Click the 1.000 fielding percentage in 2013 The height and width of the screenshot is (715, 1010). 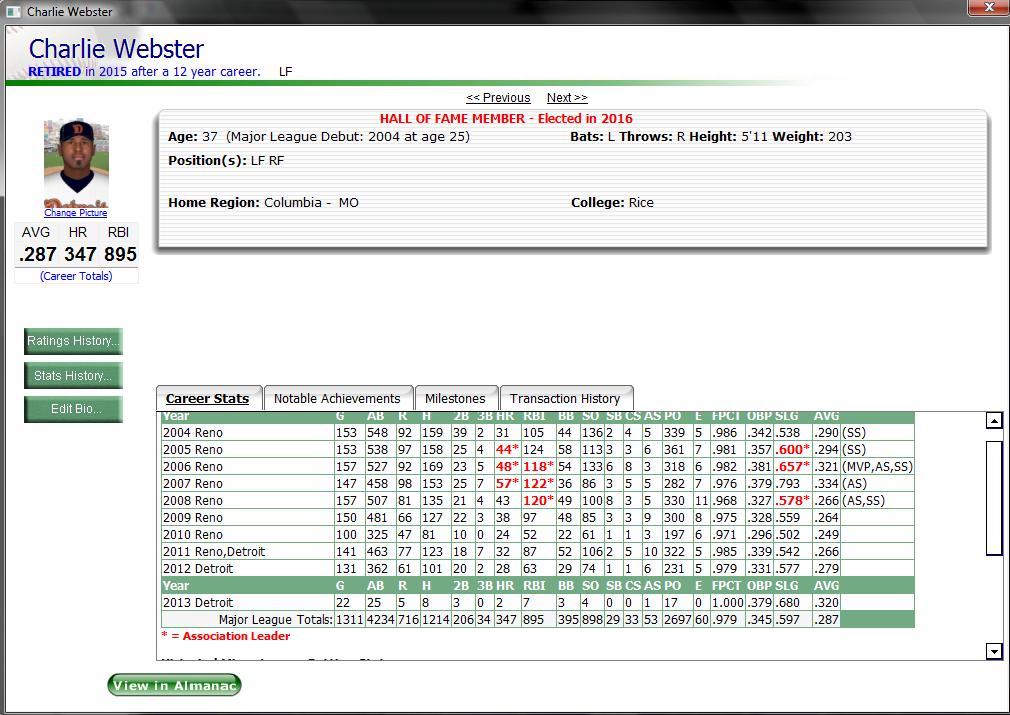[x=728, y=602]
